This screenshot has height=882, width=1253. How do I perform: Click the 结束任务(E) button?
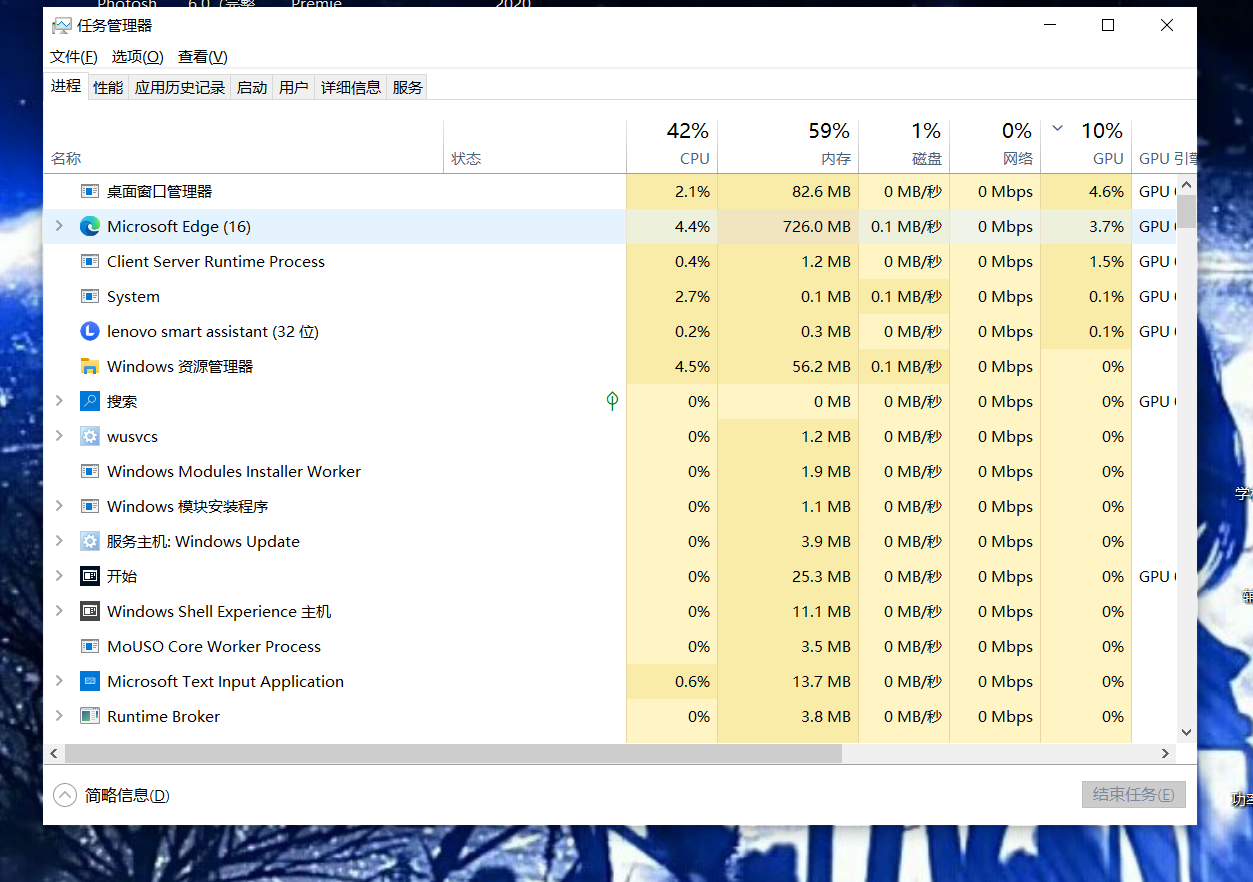pos(1134,795)
